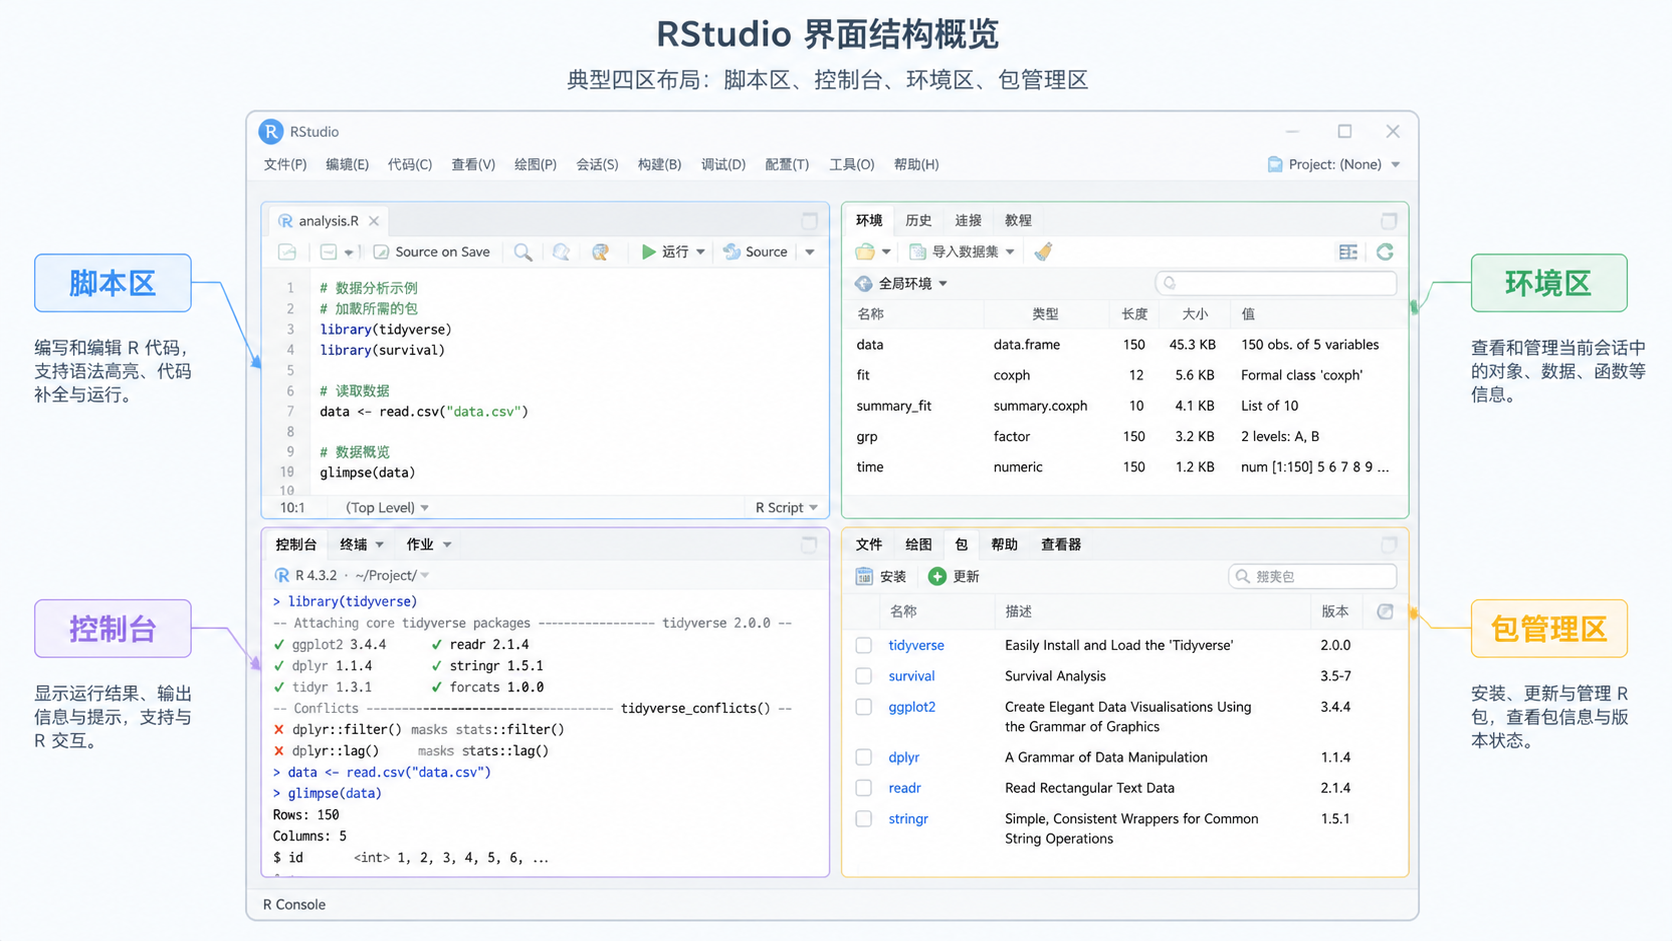
Task: Check the survival package box
Action: coord(864,677)
